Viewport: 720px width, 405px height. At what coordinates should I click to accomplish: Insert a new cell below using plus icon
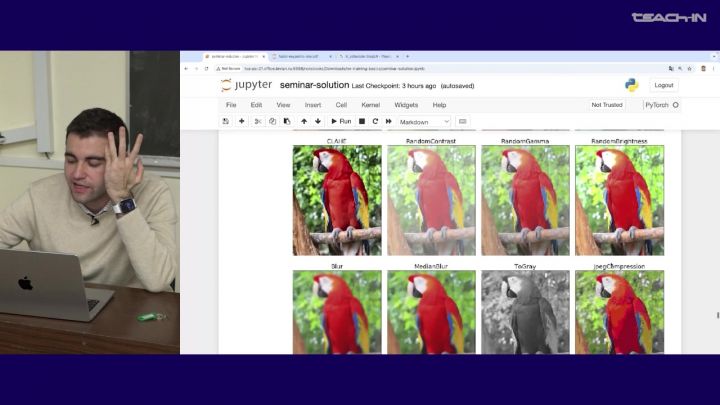241,121
